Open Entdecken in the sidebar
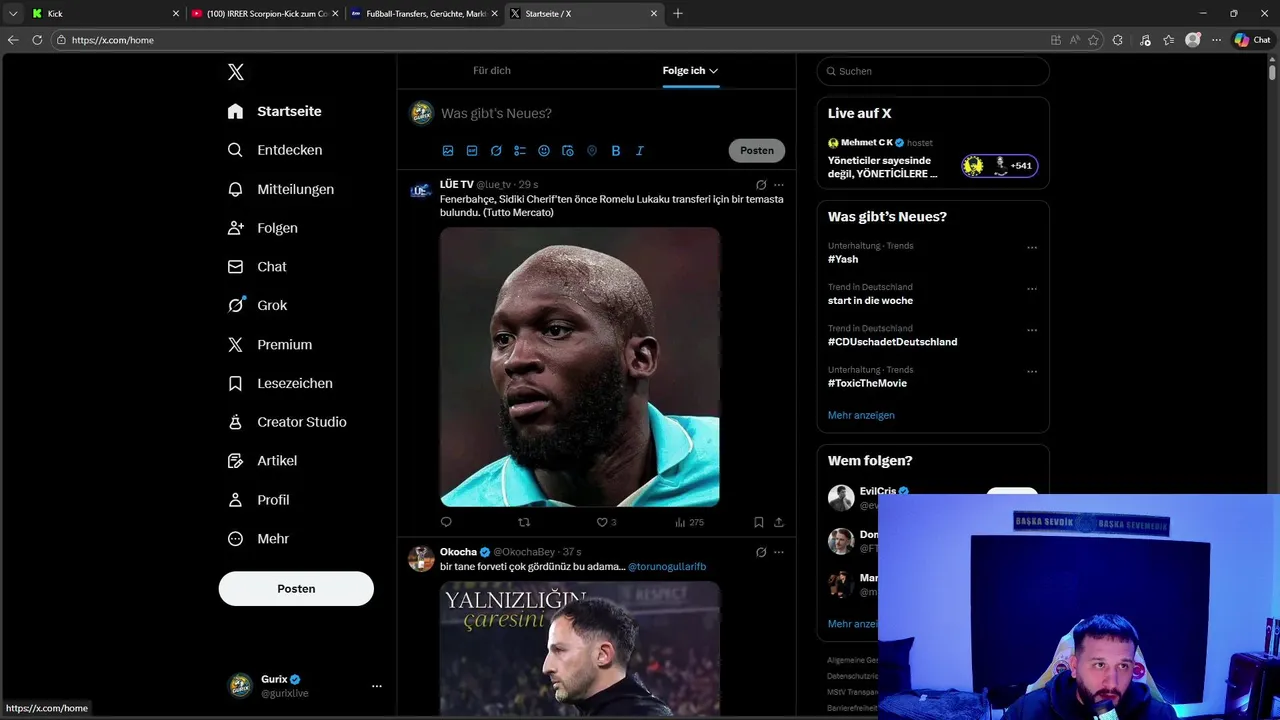The height and width of the screenshot is (720, 1280). point(275,150)
